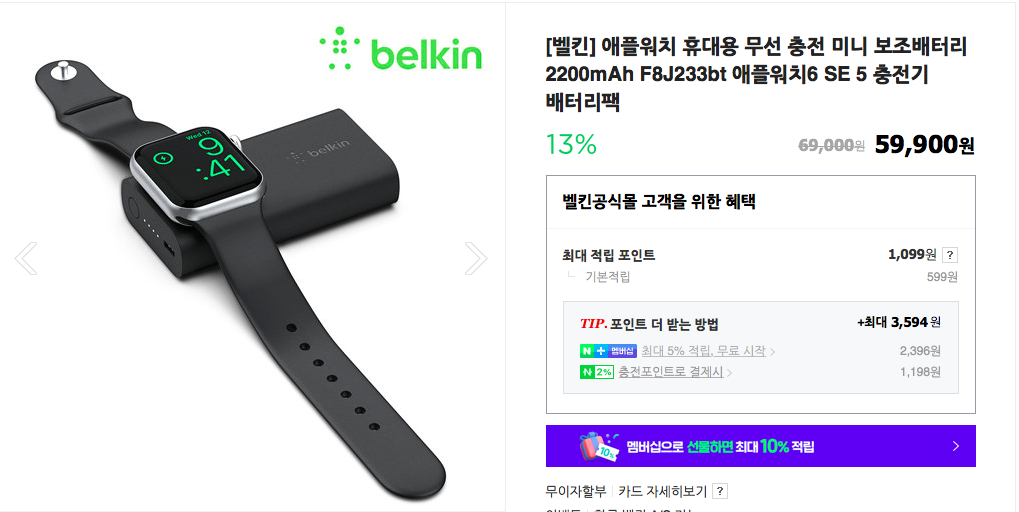Click the 멤버십으로 선물하면 최대 10% 적립 banner

(x=760, y=446)
